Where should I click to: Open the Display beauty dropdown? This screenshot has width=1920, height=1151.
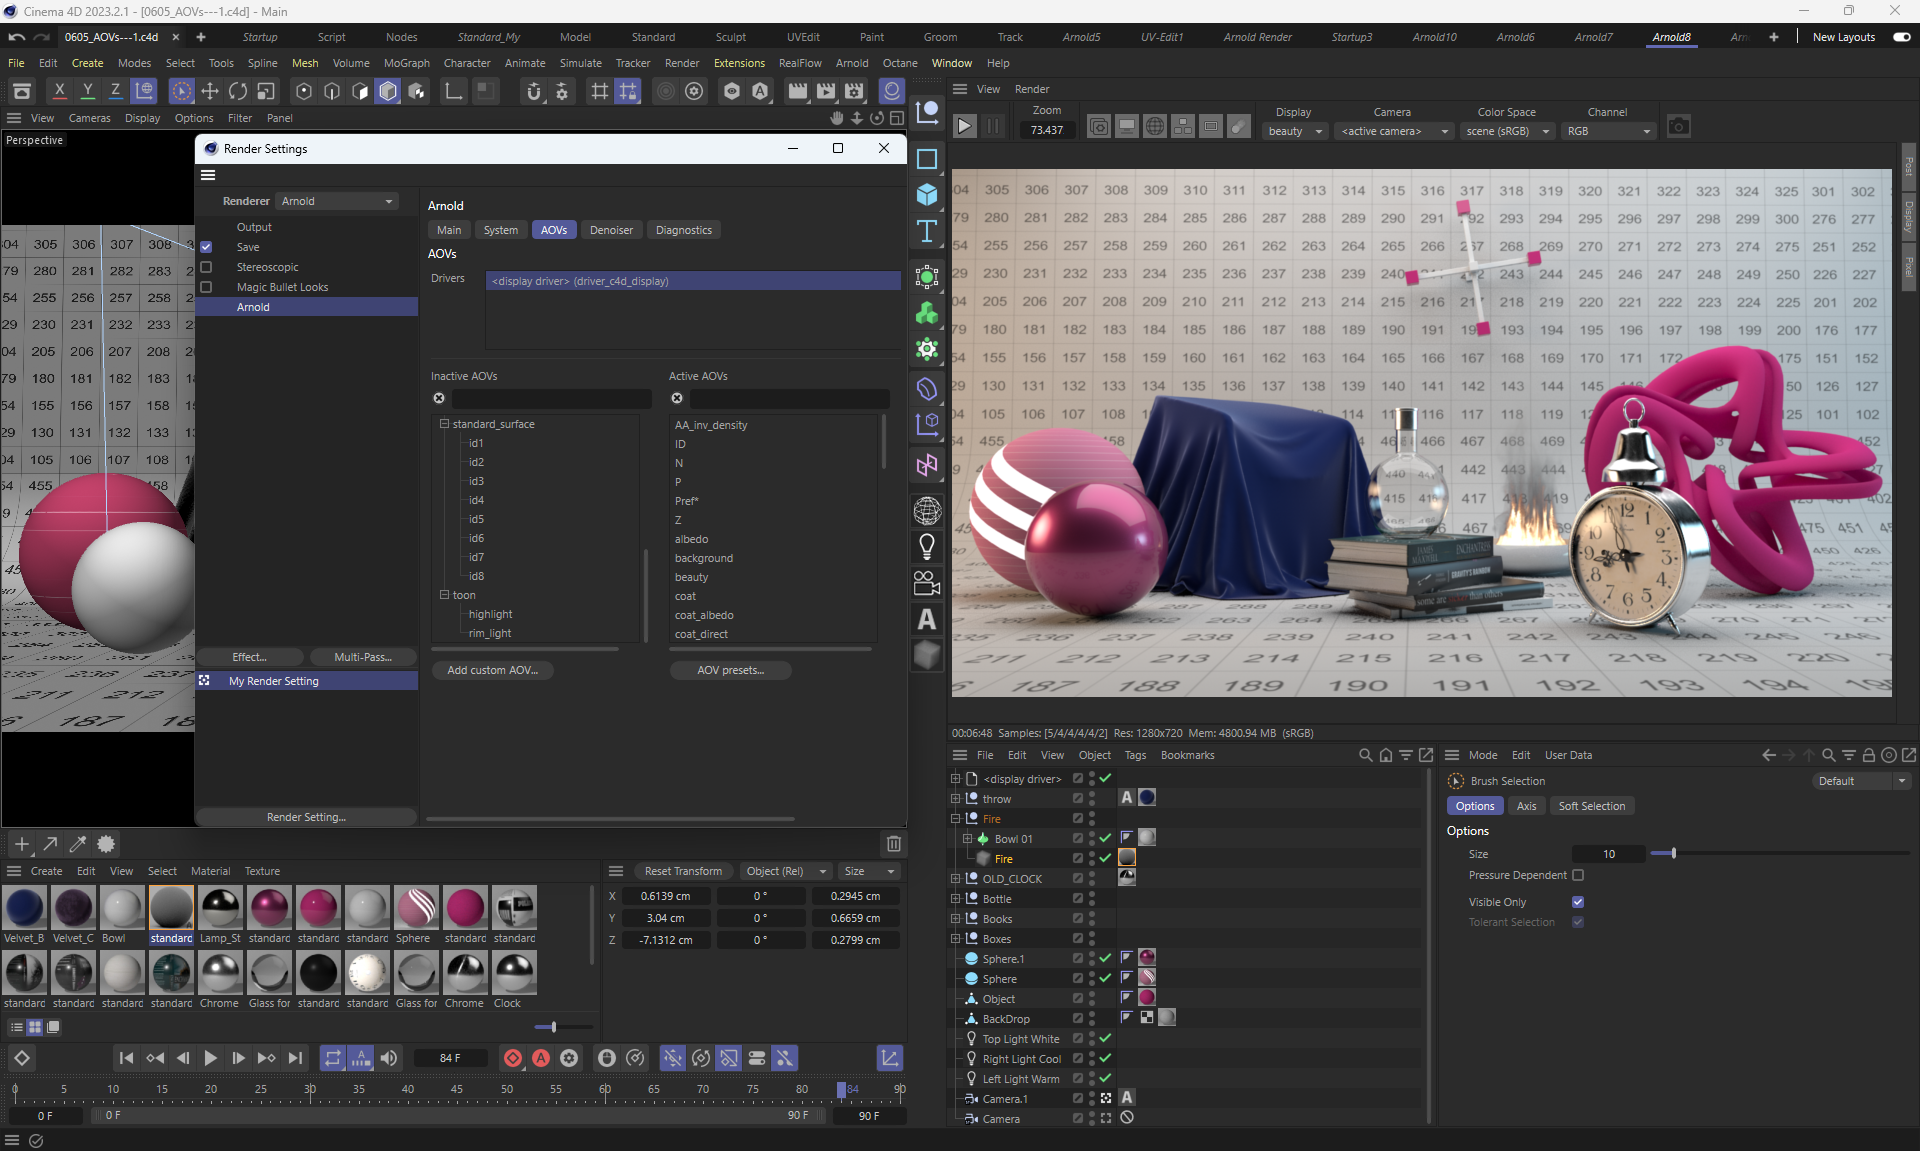click(1294, 131)
